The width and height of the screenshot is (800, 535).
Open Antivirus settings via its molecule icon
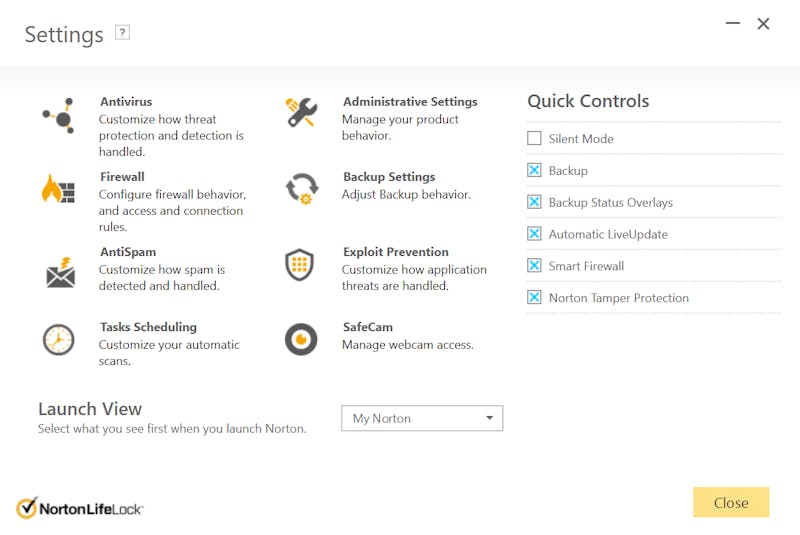[x=59, y=116]
